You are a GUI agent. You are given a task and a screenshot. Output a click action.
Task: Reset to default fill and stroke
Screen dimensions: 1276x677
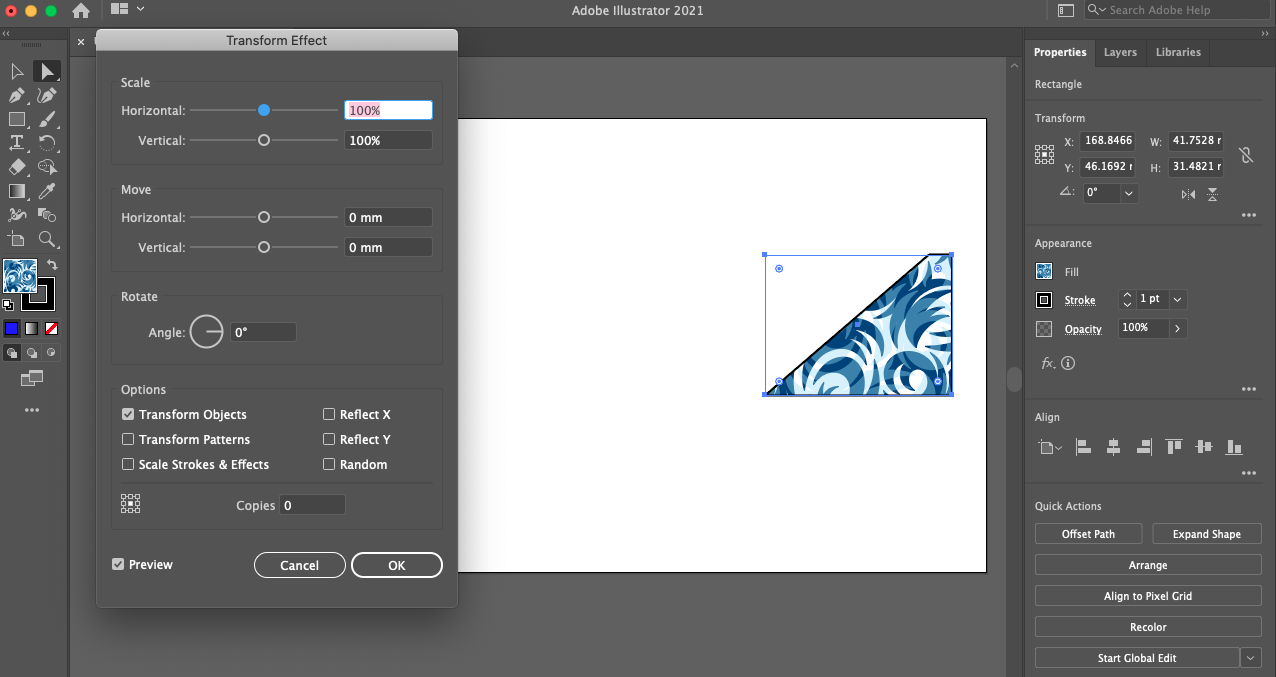click(x=8, y=304)
